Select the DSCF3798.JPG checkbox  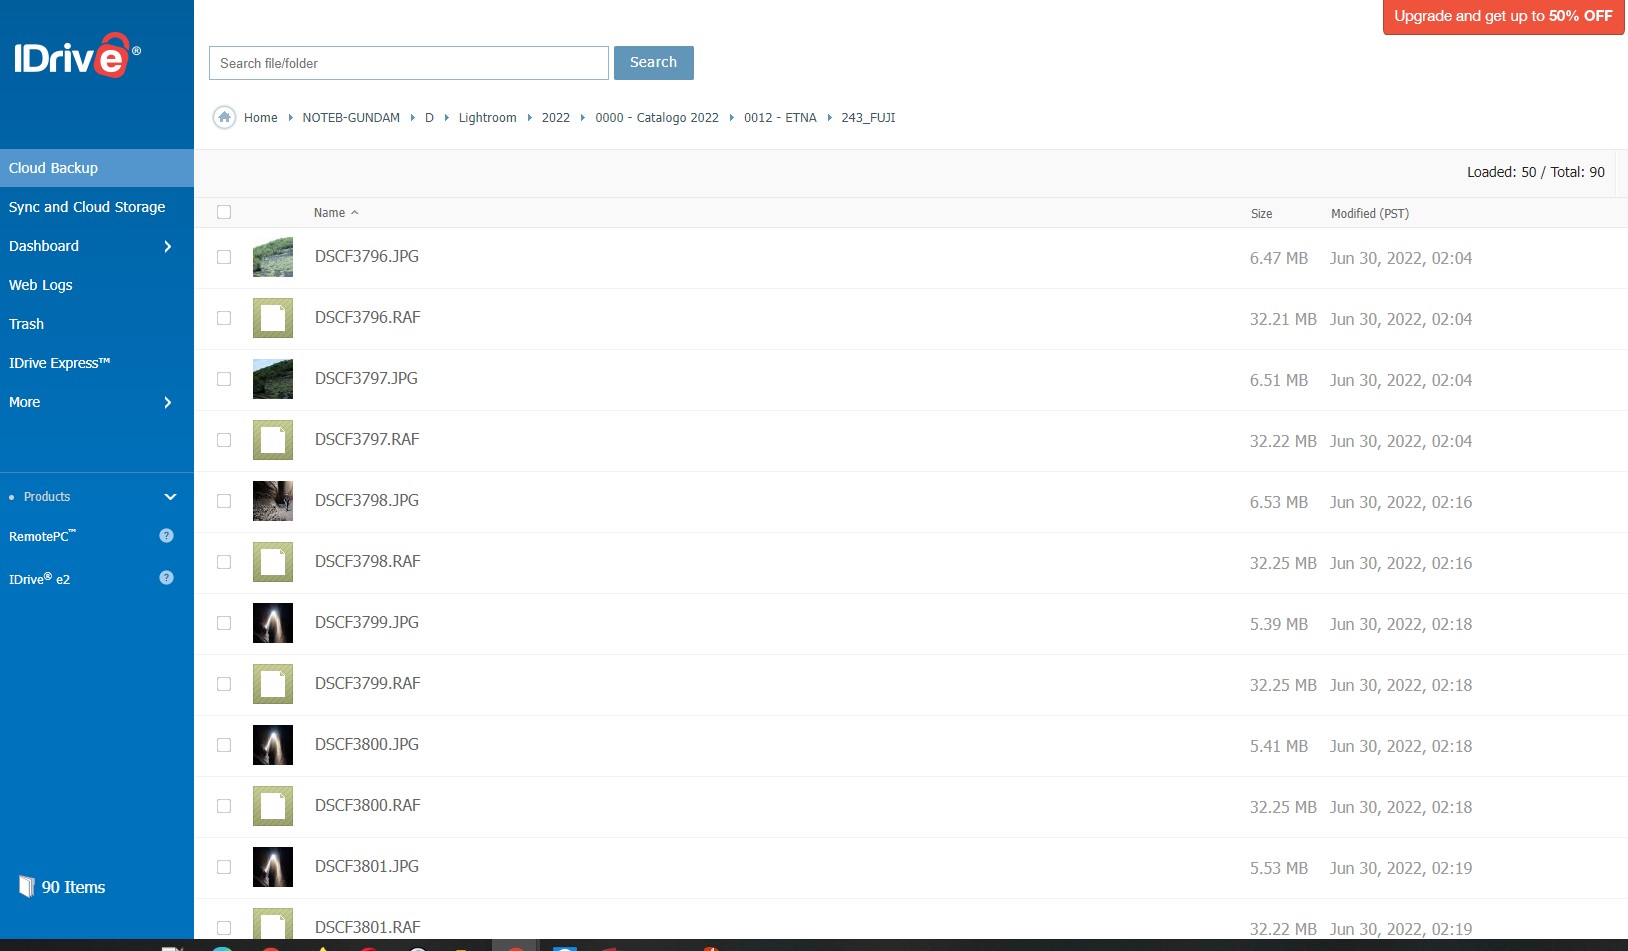tap(224, 501)
